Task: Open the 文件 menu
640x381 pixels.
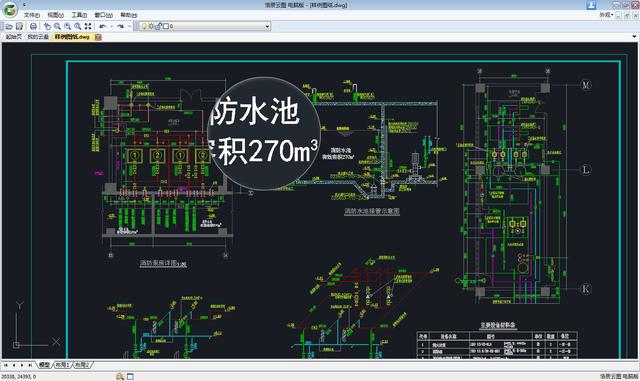Action: tap(31, 15)
